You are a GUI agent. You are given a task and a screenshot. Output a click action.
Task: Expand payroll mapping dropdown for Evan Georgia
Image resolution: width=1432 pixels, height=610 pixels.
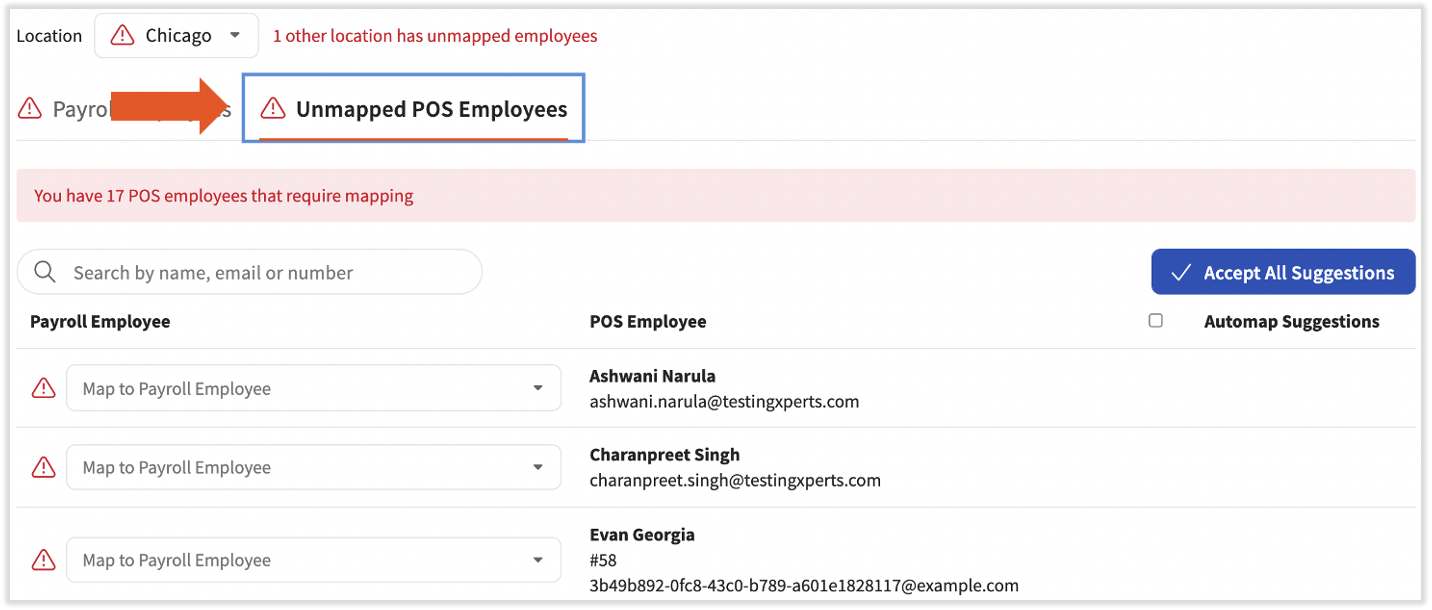[x=313, y=560]
